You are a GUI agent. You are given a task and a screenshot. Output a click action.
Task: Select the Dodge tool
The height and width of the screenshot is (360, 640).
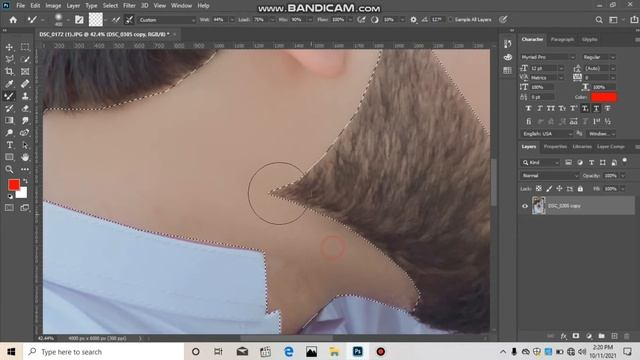pos(9,133)
